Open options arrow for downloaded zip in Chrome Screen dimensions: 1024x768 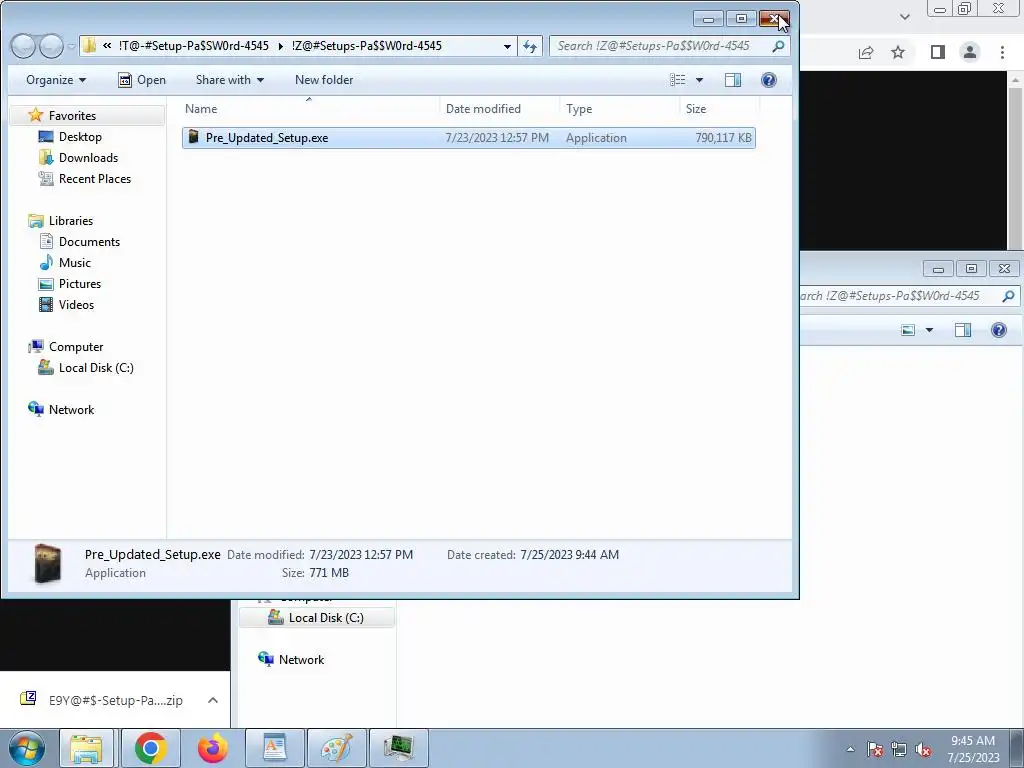click(x=212, y=700)
